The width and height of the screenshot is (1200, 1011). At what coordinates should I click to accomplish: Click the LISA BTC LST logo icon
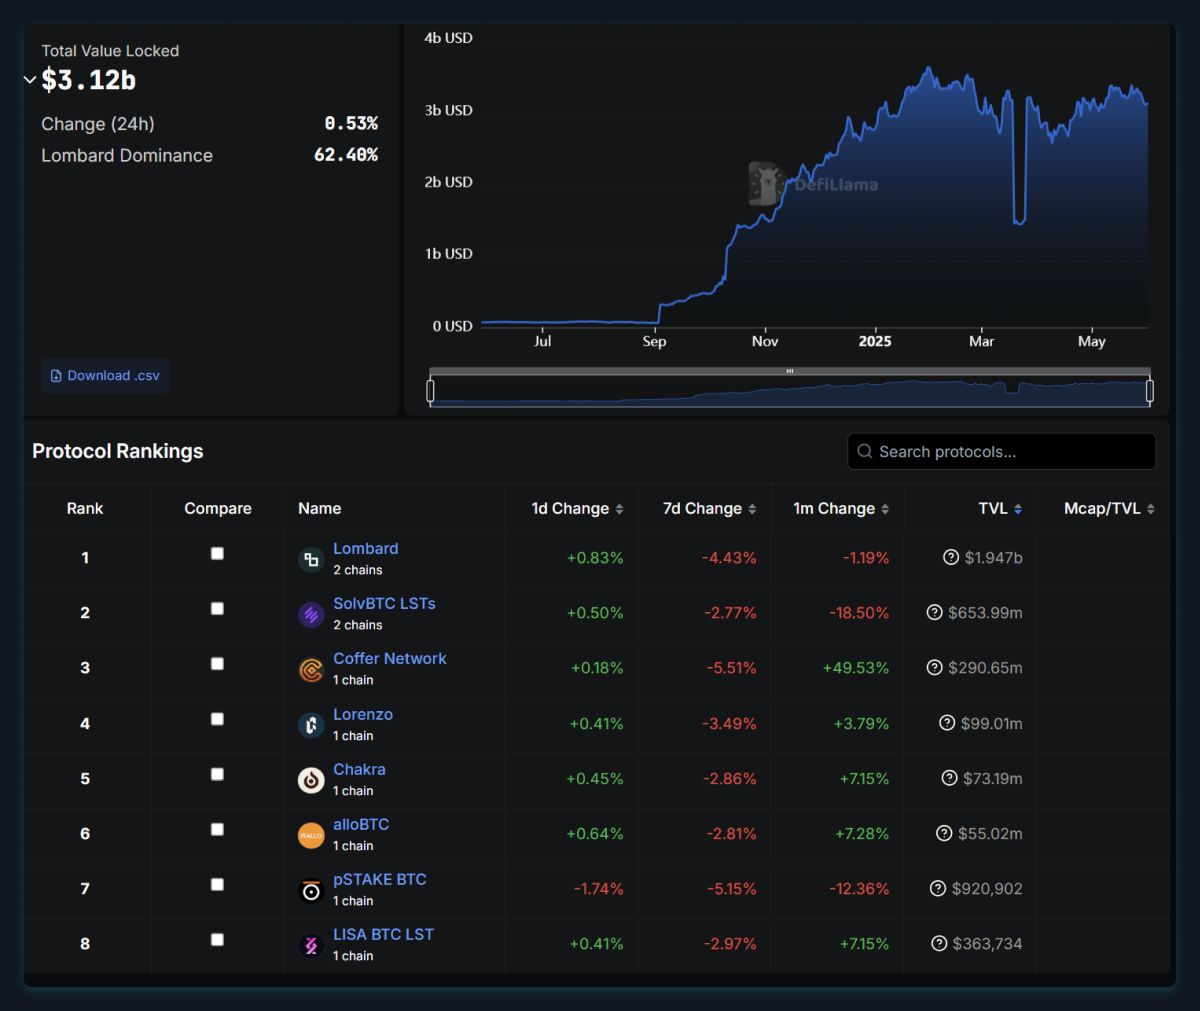click(x=311, y=945)
